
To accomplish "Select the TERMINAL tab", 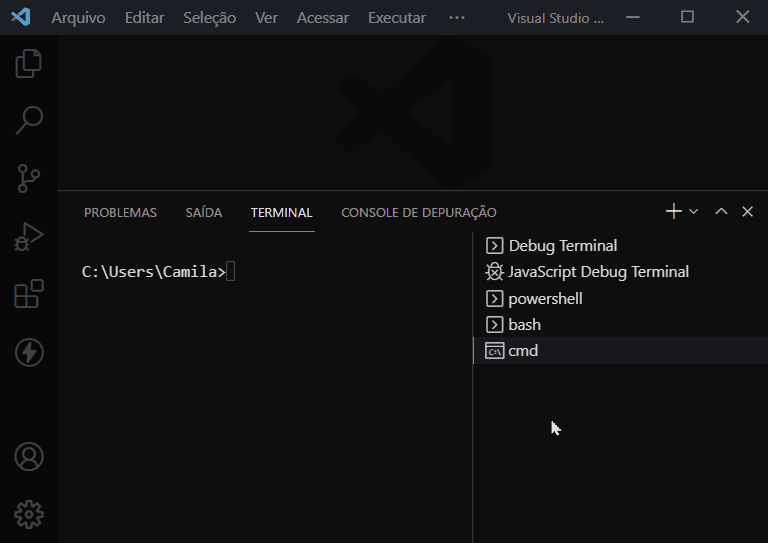I will pos(282,212).
